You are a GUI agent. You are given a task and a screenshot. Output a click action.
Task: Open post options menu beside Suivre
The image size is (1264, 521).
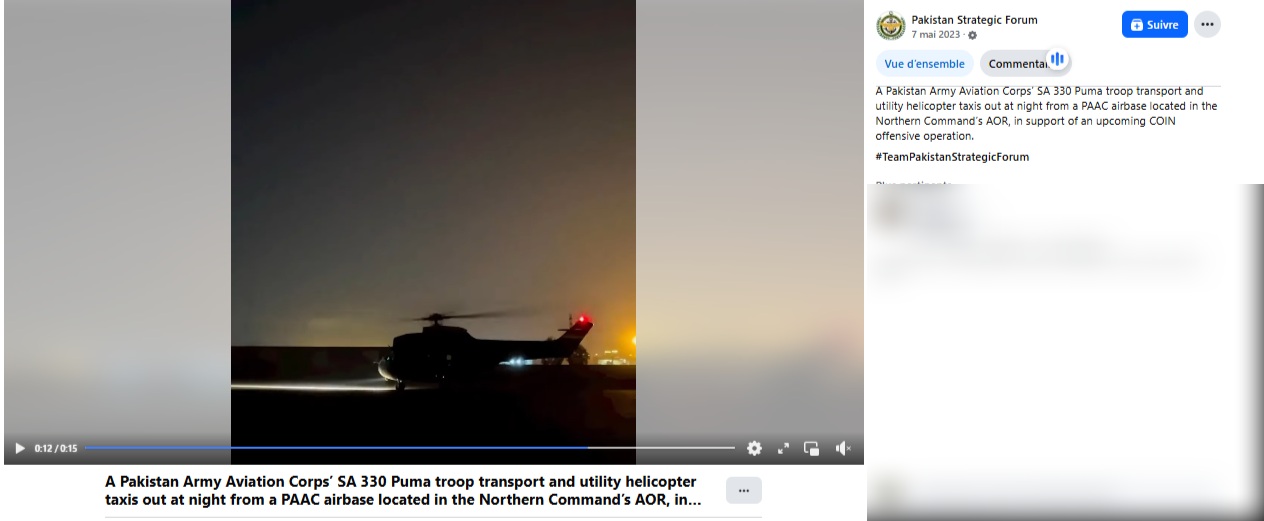pos(1207,25)
